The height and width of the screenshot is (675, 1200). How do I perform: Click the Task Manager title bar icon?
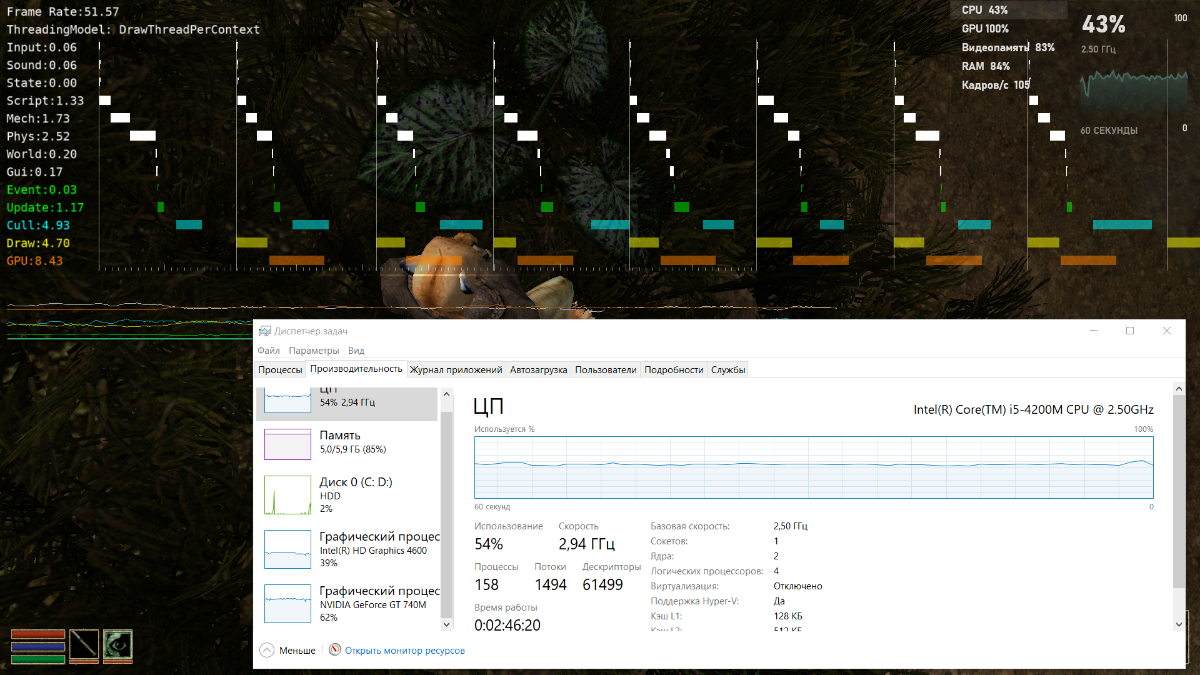click(x=264, y=331)
